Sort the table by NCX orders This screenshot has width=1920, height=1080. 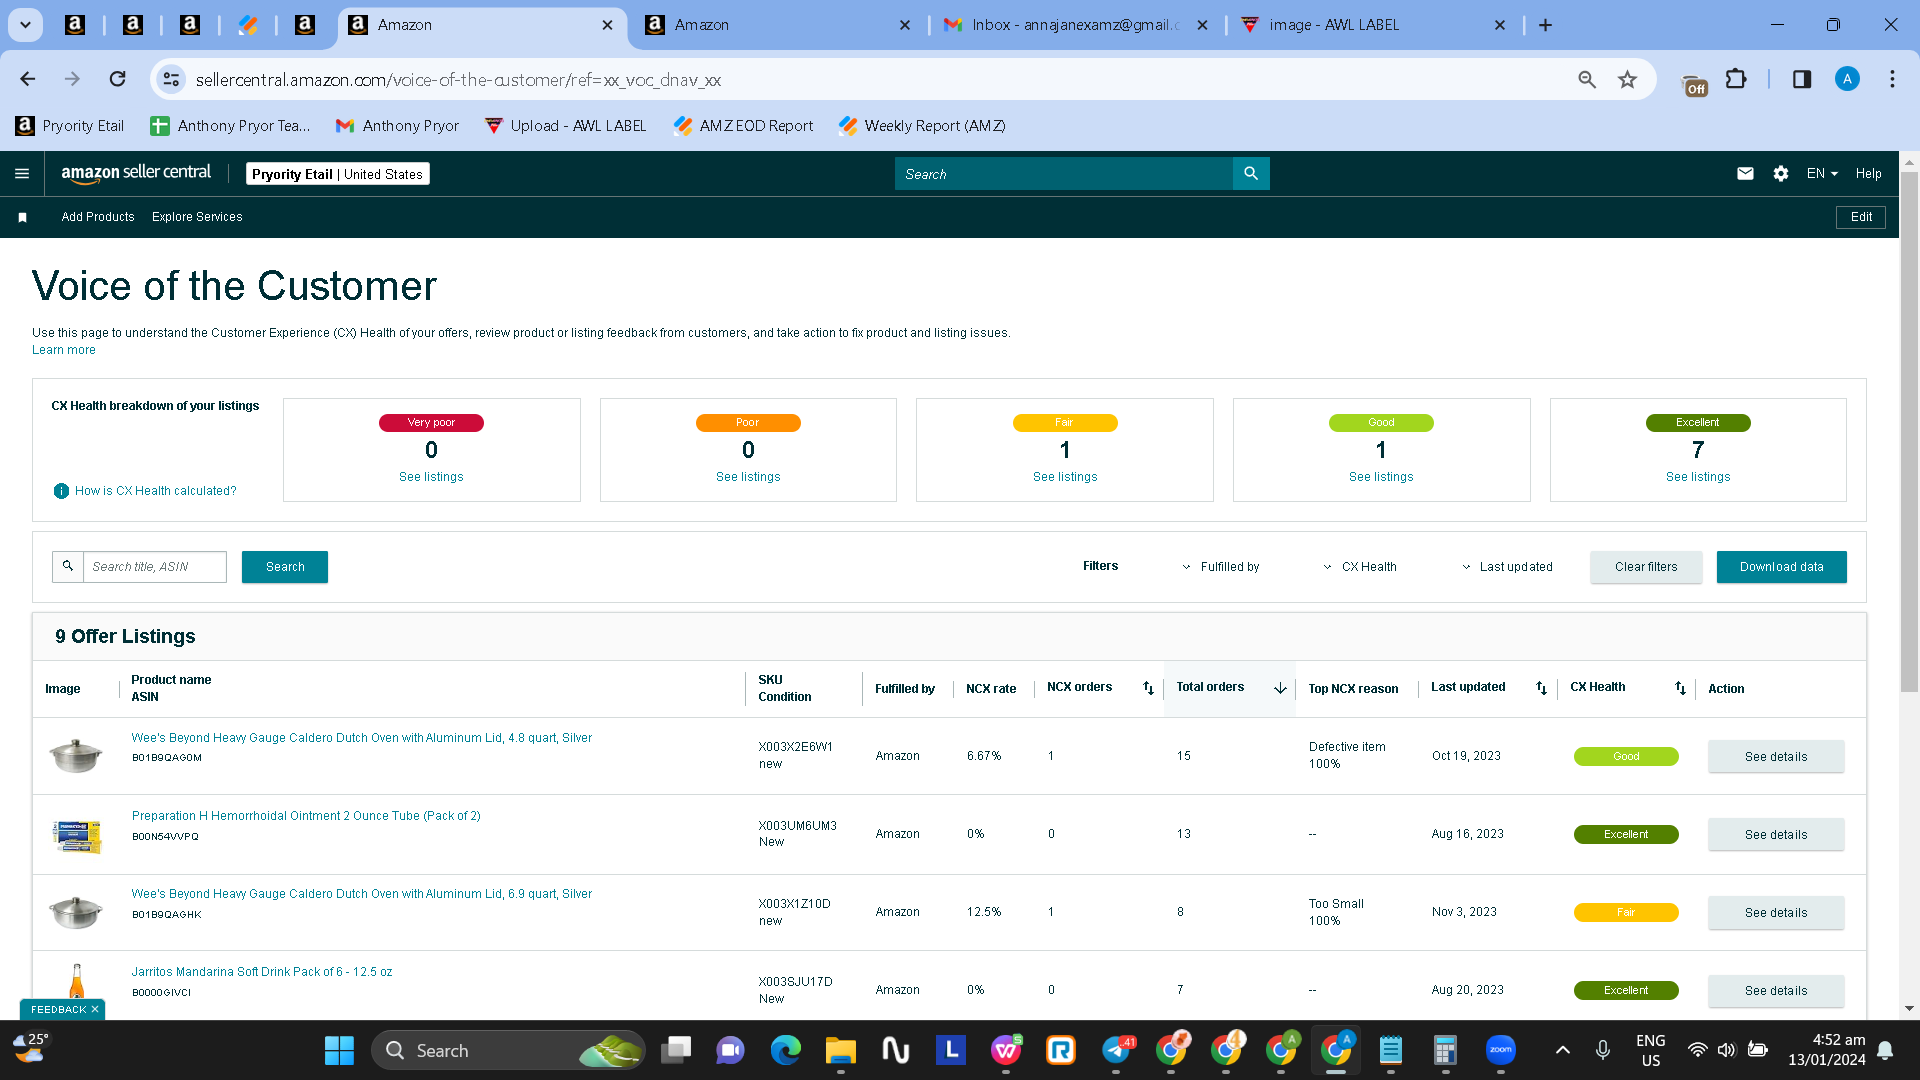pyautogui.click(x=1148, y=688)
